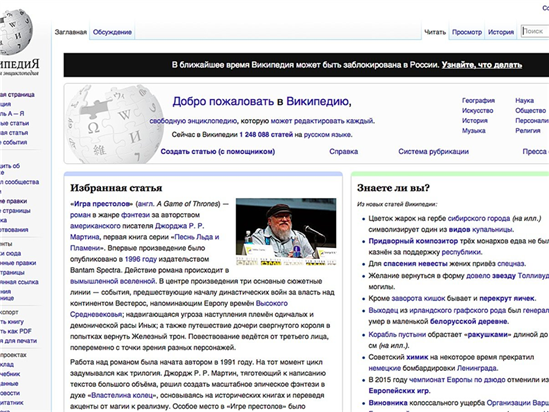
Task: Click the 'роман' link in featured article
Action: [x=80, y=215]
